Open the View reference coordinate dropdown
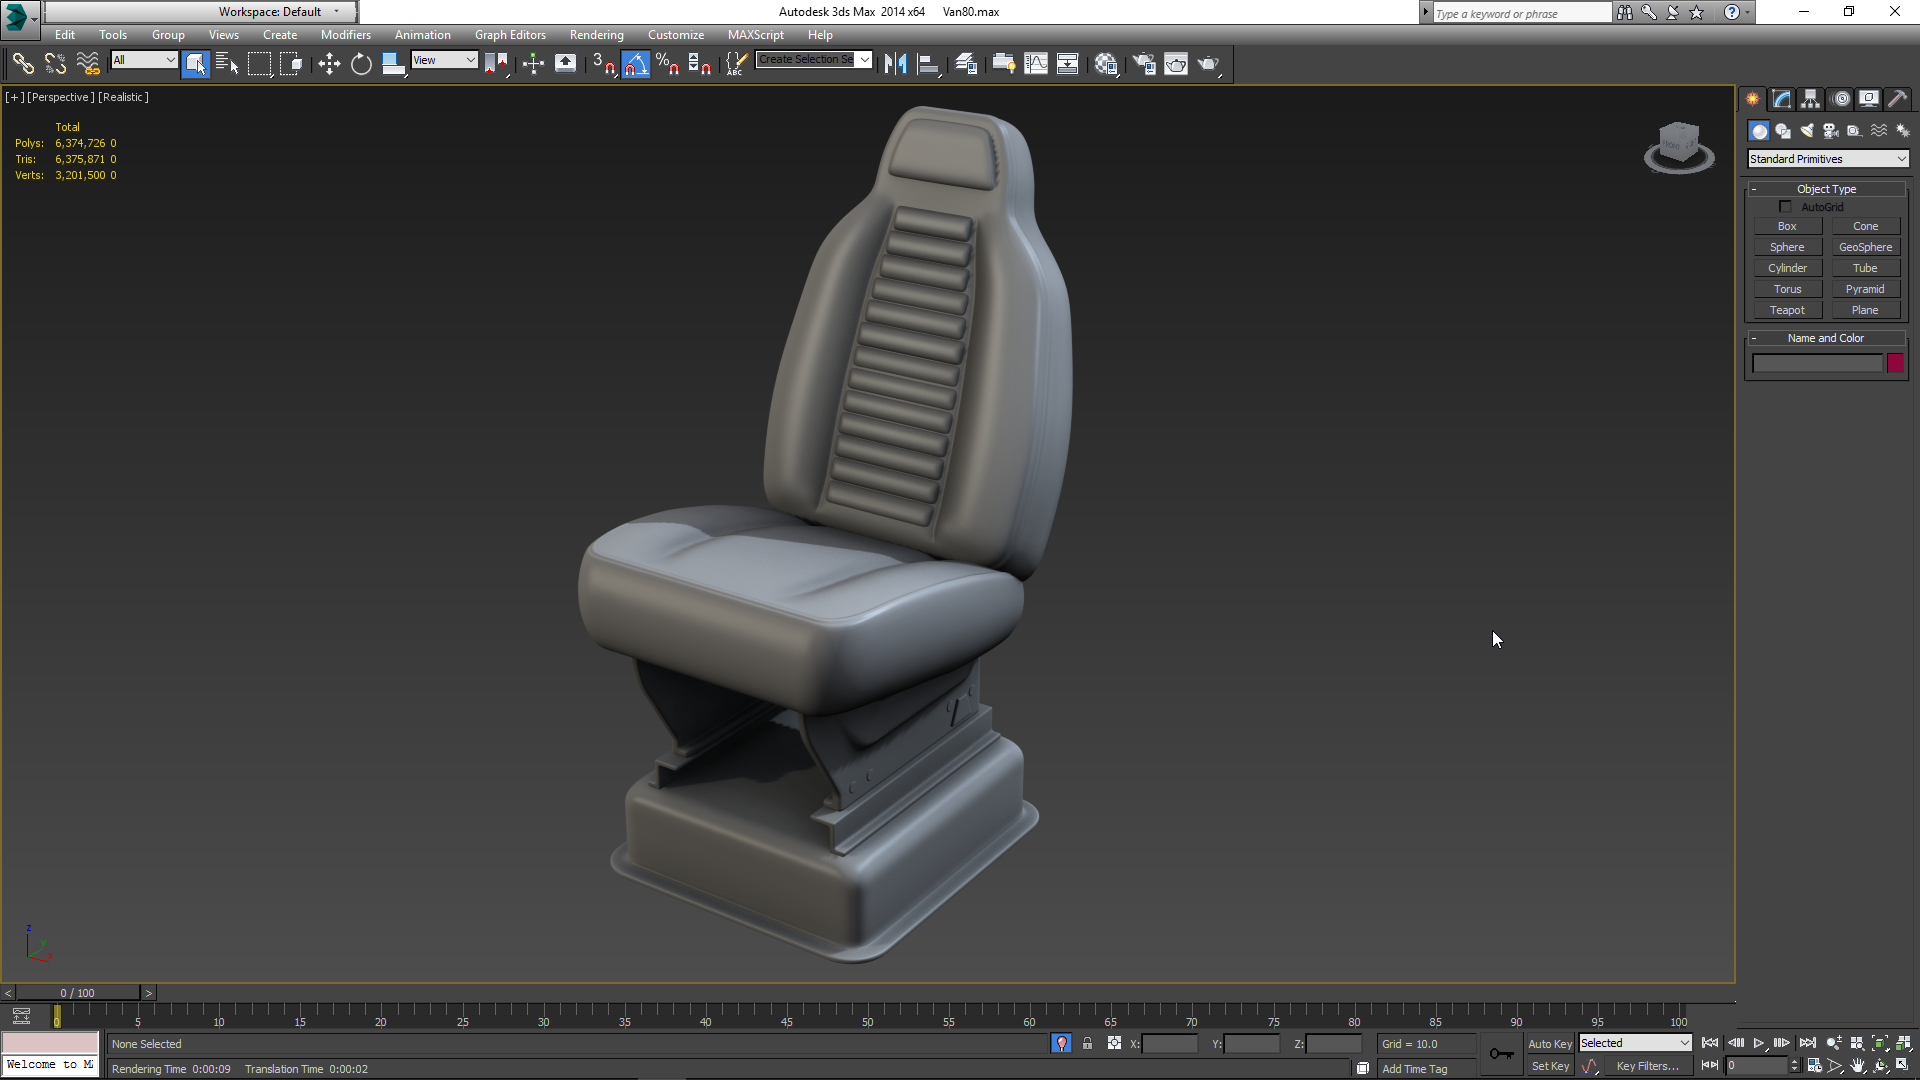The height and width of the screenshot is (1080, 1920). coord(444,60)
